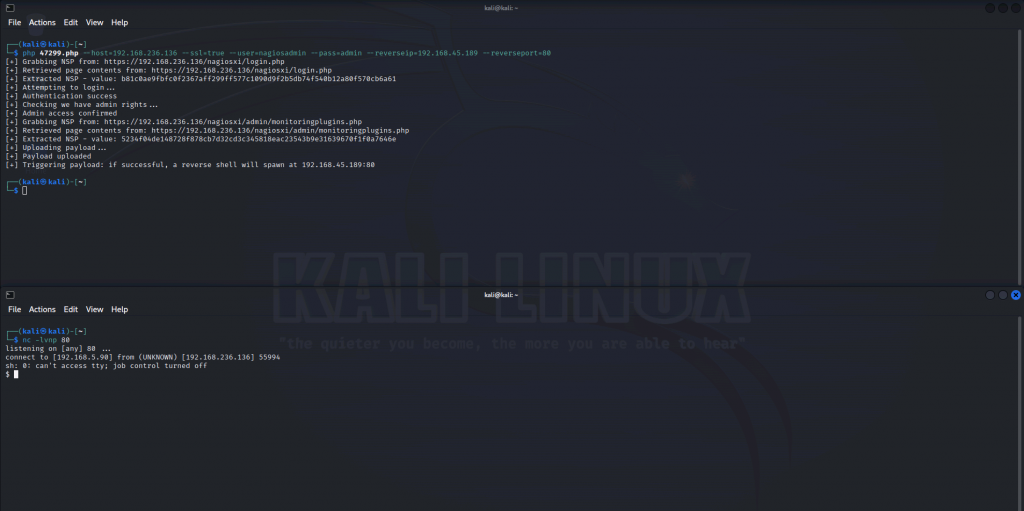Click 'Attempting to login...' line
The width and height of the screenshot is (1024, 511).
pos(60,88)
